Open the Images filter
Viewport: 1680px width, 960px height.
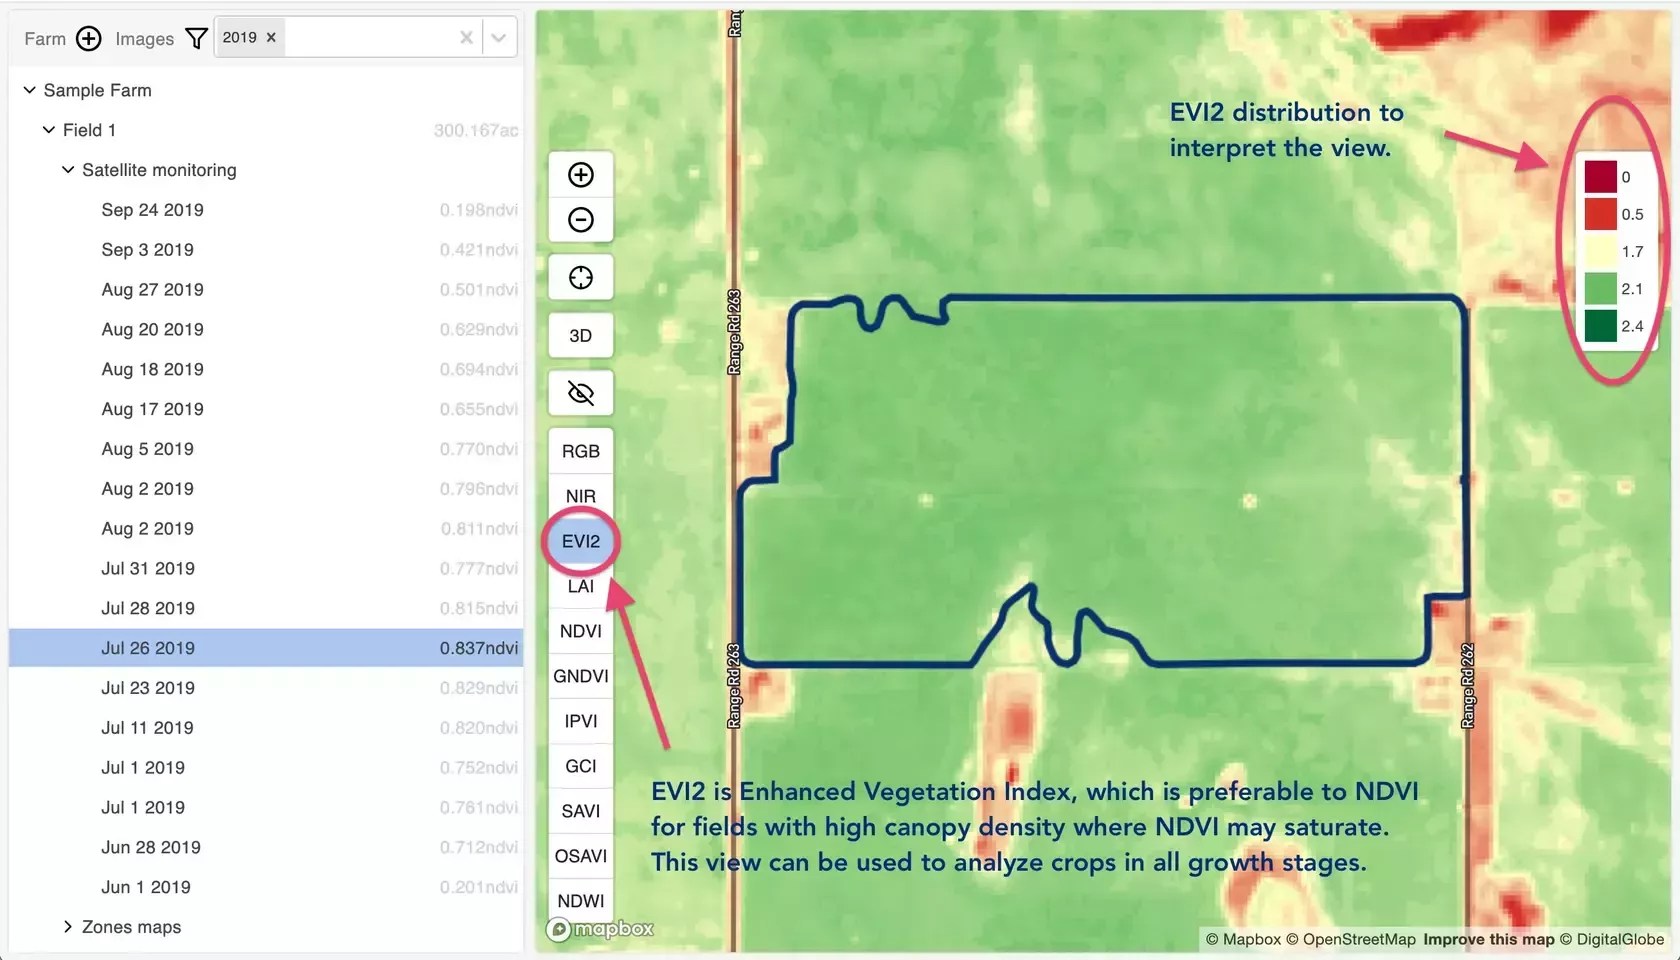[196, 38]
